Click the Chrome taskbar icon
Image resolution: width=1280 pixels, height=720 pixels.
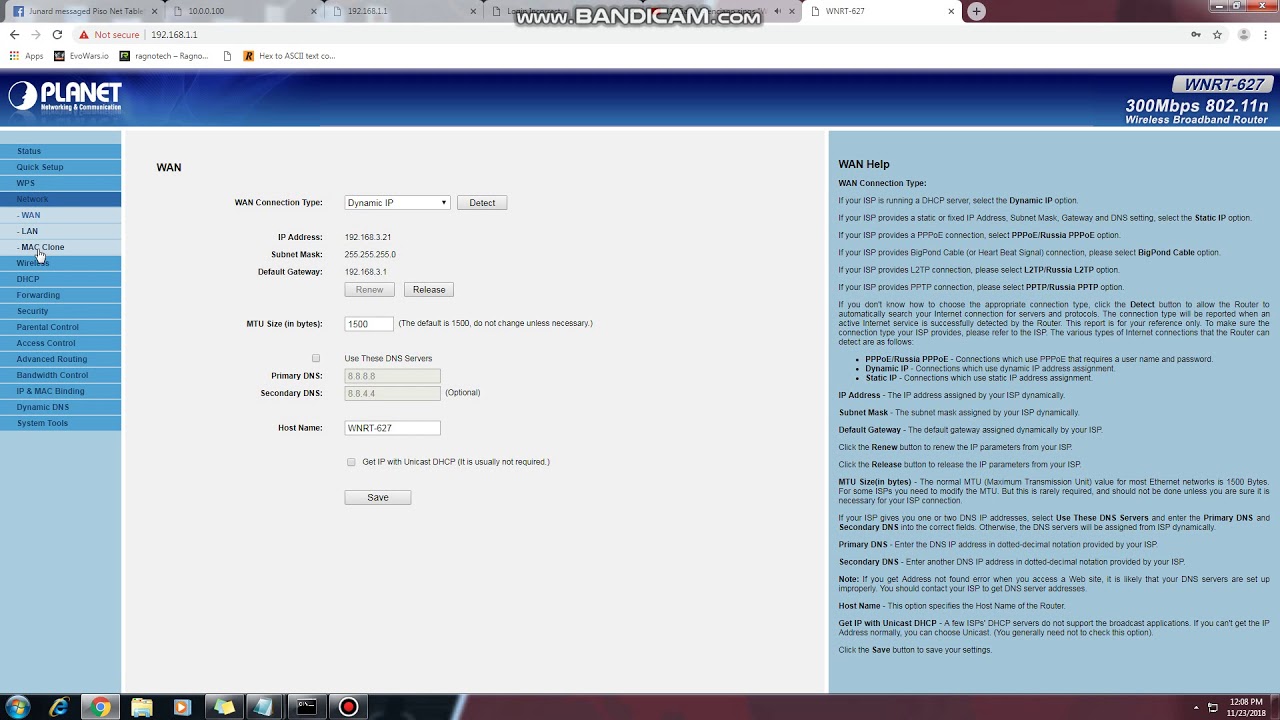coord(100,707)
